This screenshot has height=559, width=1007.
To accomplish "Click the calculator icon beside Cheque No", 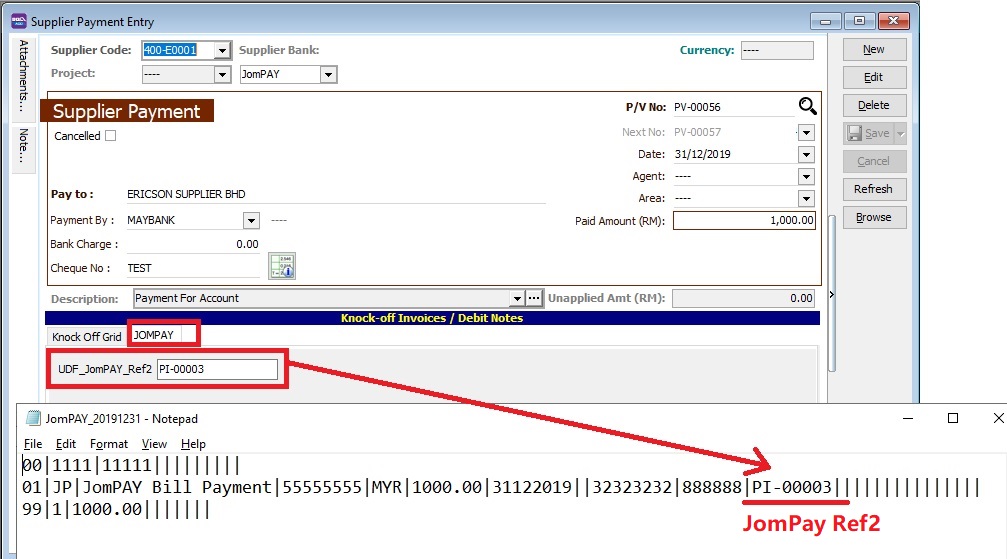I will coord(282,266).
